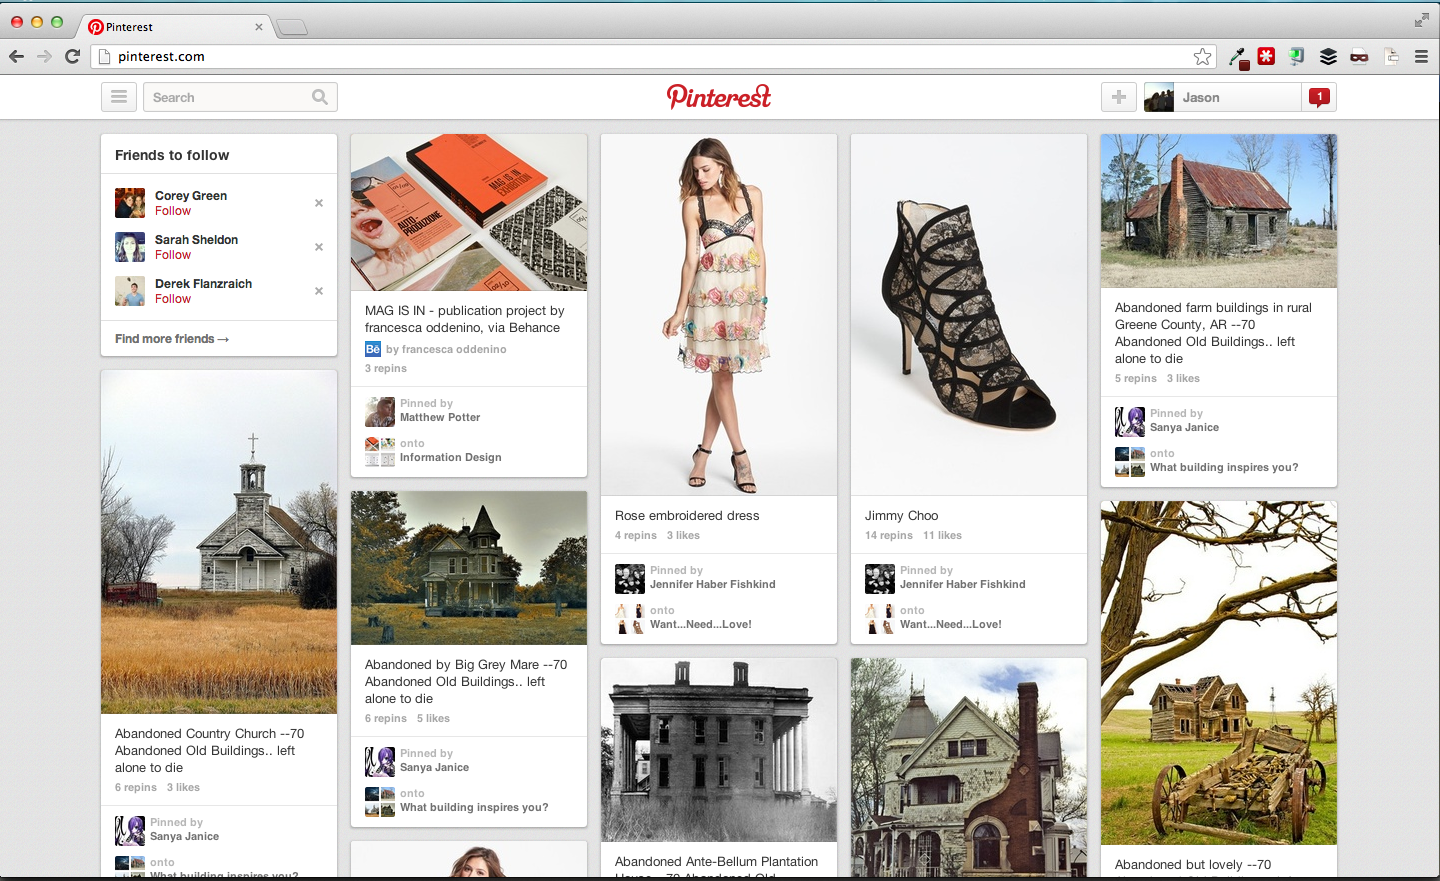Open Corey Green's profile photo
The image size is (1440, 881).
coord(130,203)
